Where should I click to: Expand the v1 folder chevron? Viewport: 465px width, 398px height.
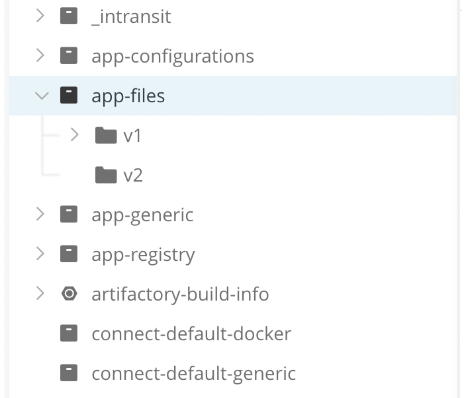click(x=75, y=135)
